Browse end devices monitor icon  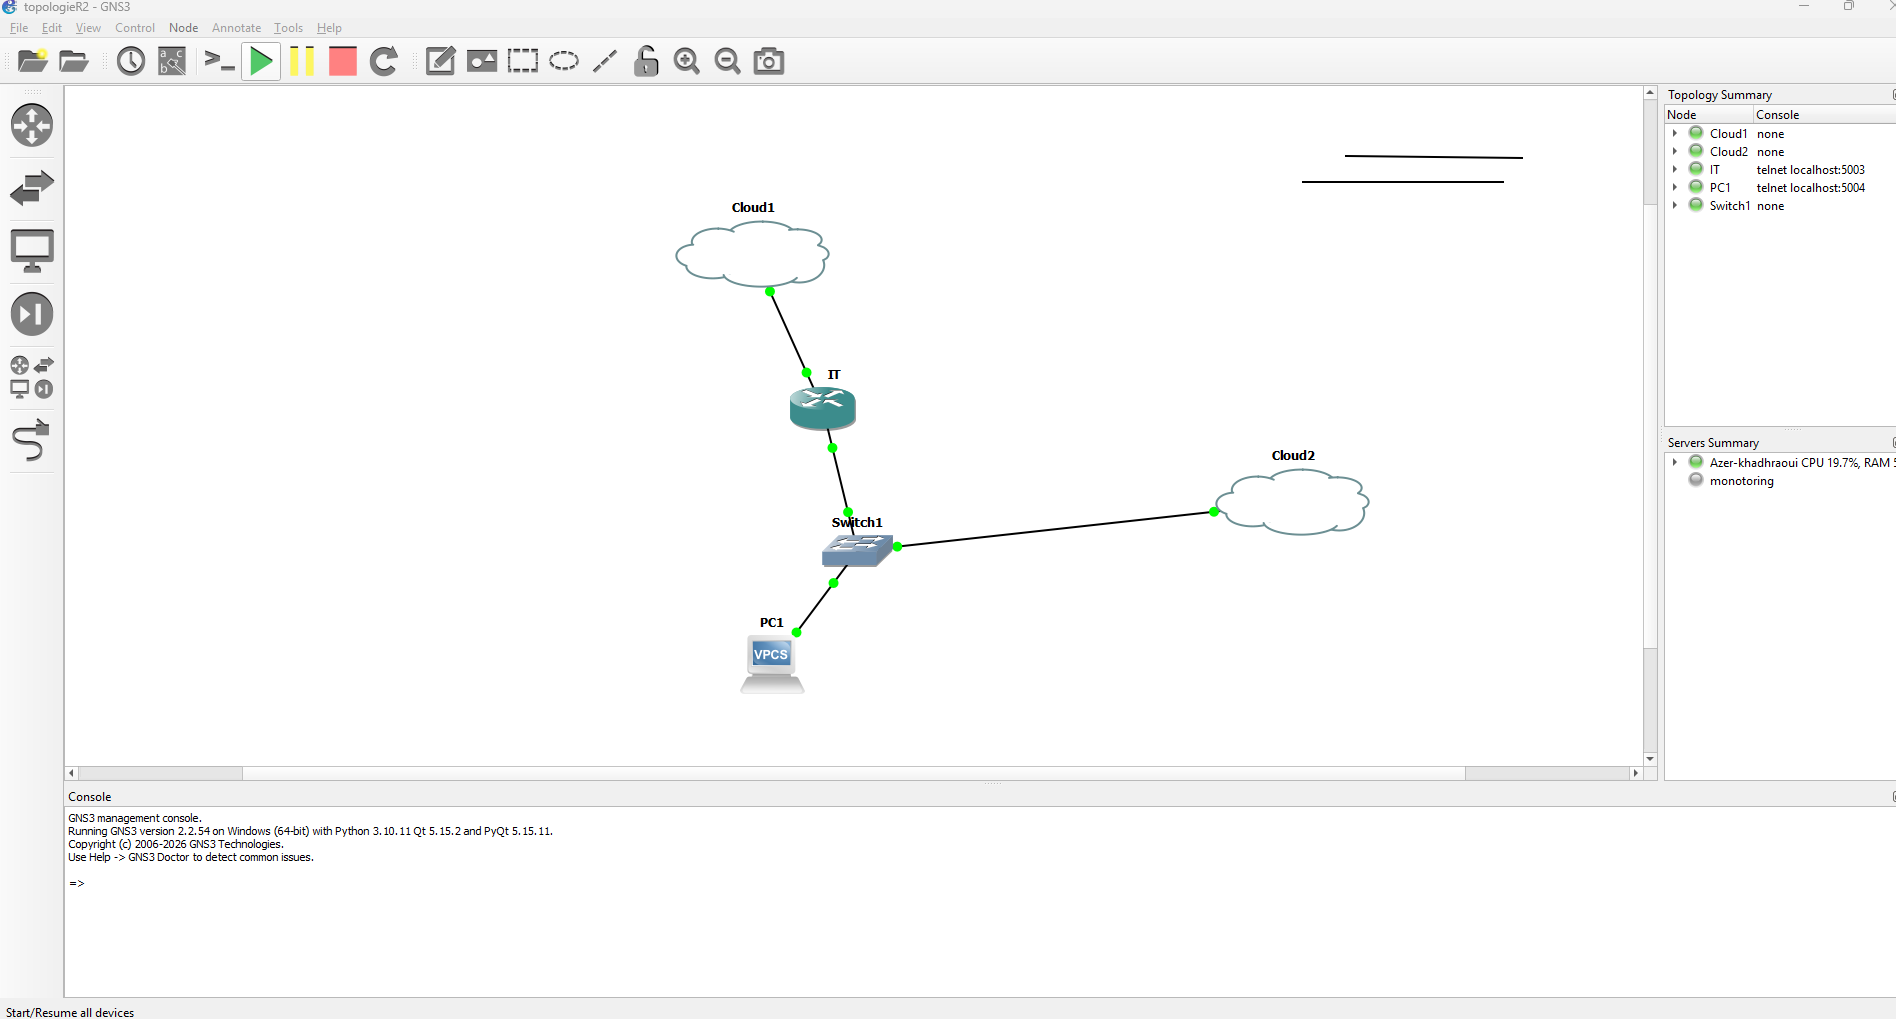32,251
